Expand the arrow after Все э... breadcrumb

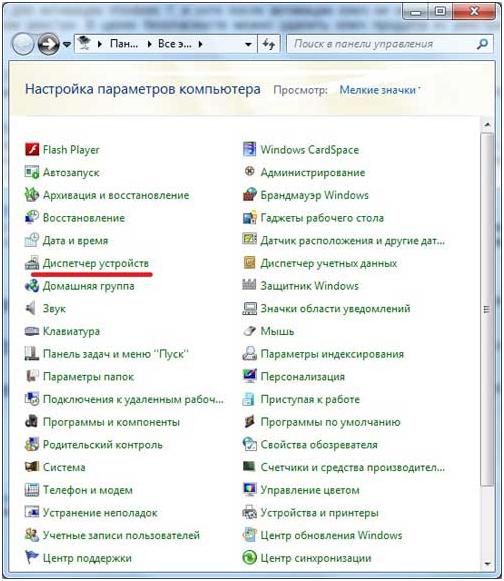[x=200, y=44]
